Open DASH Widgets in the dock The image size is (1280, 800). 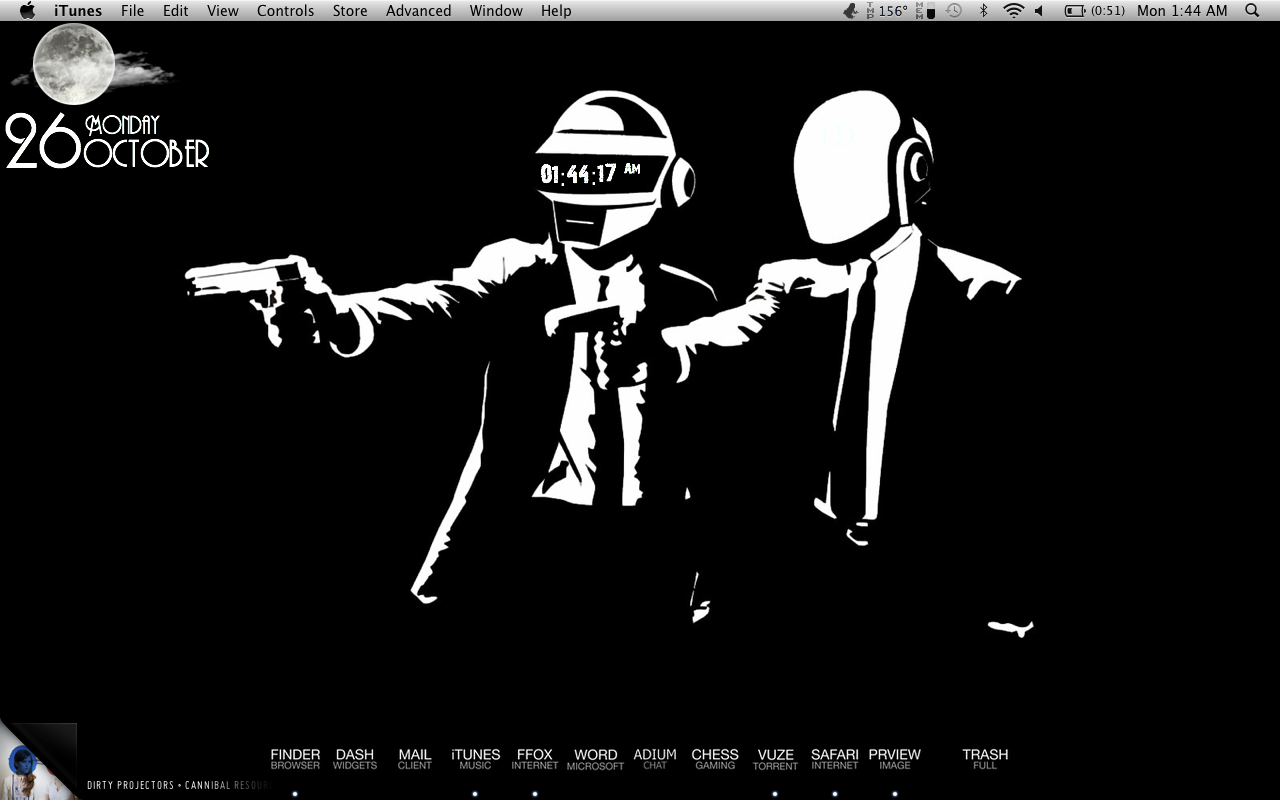click(355, 759)
